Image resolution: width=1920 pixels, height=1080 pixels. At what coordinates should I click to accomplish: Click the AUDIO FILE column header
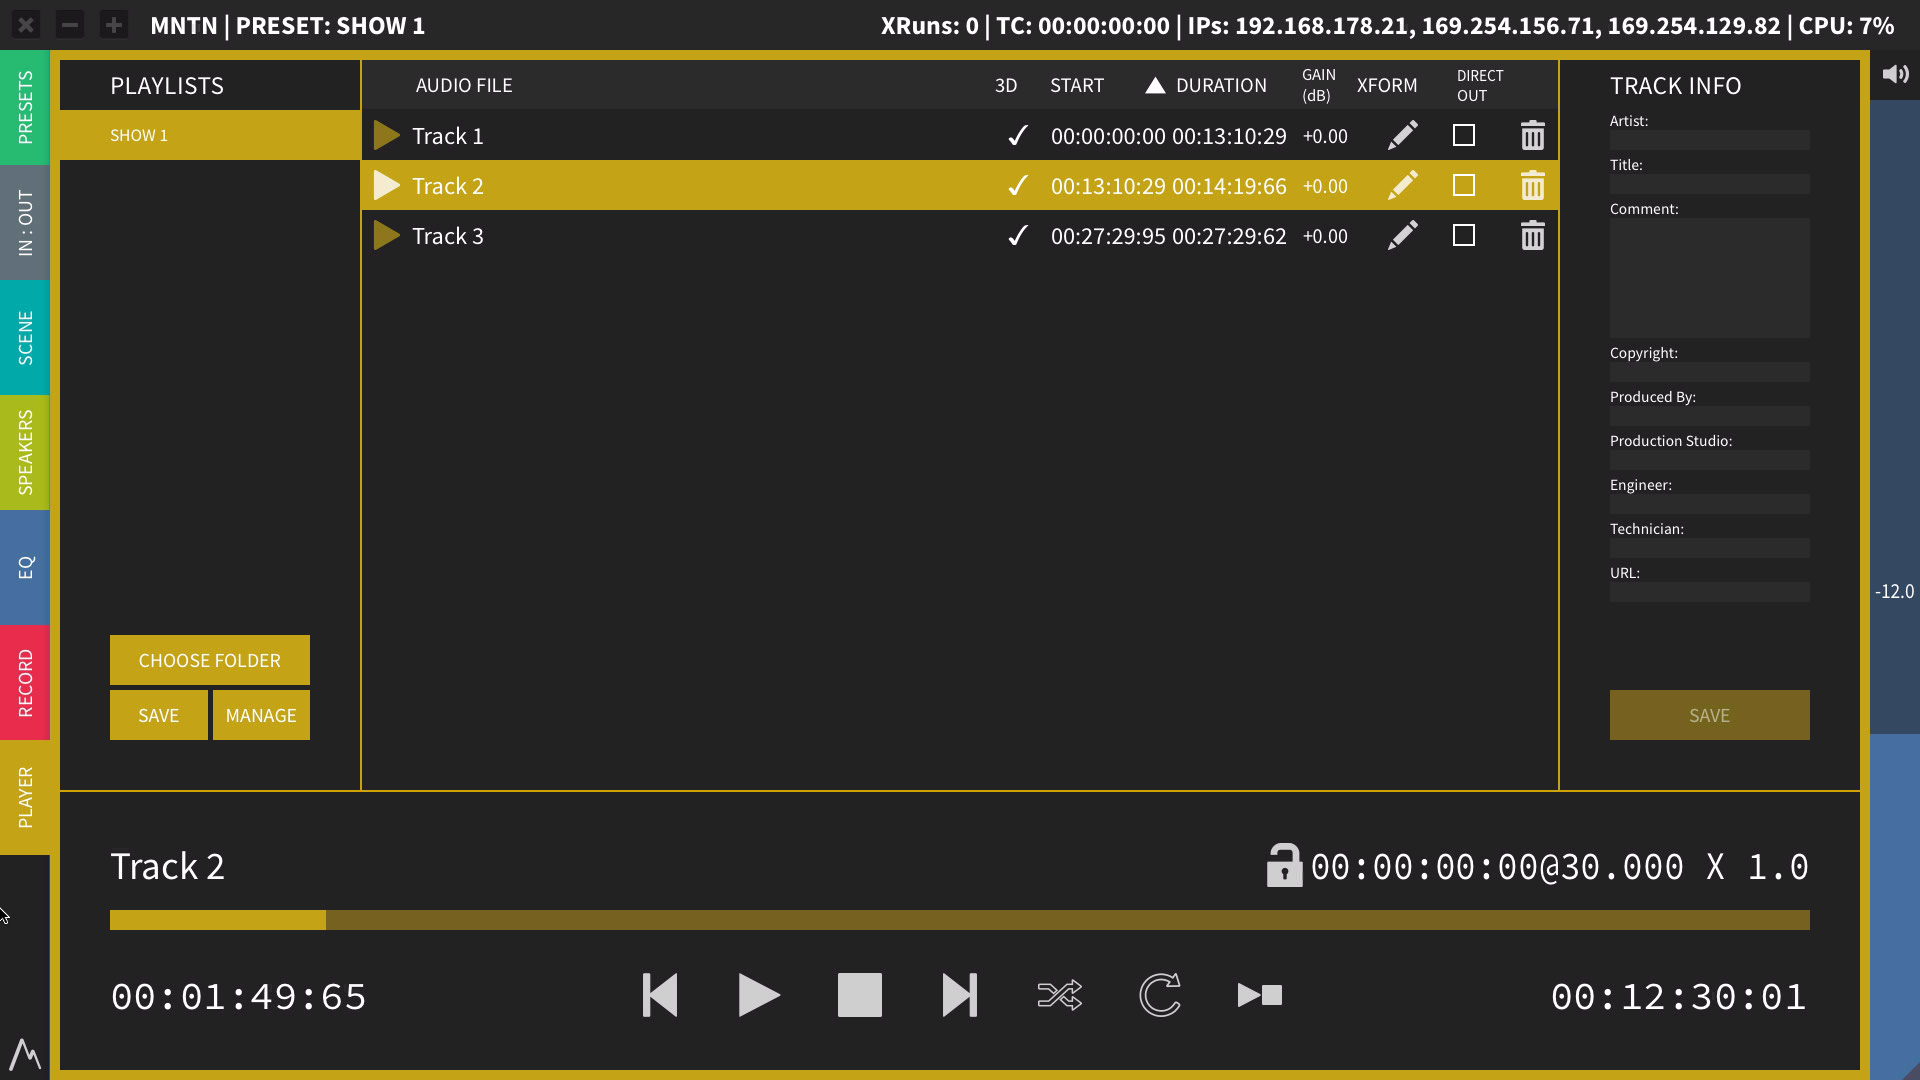pyautogui.click(x=464, y=85)
